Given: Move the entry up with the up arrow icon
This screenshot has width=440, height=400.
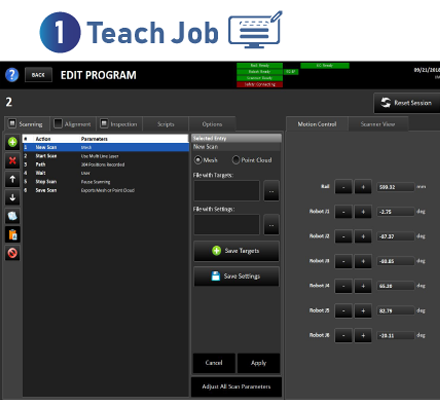Looking at the screenshot, I should (12, 179).
